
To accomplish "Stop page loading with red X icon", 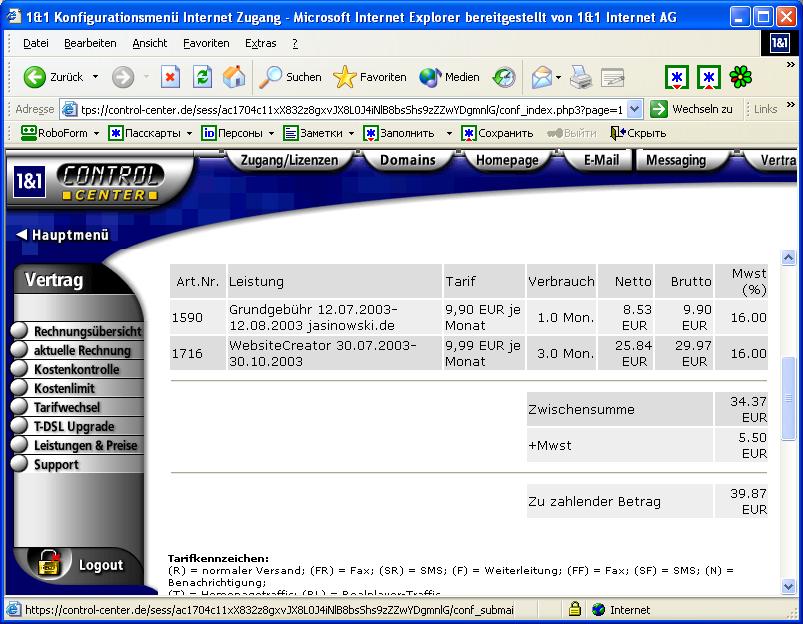I will click(171, 77).
